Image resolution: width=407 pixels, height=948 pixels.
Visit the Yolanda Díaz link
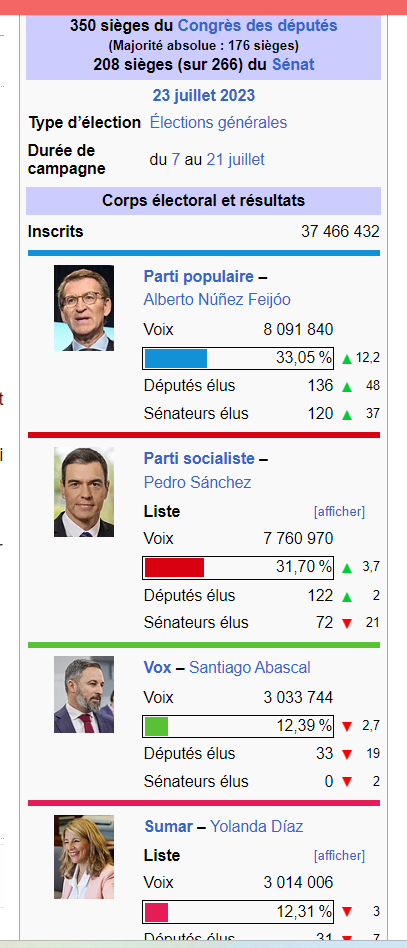pos(256,826)
